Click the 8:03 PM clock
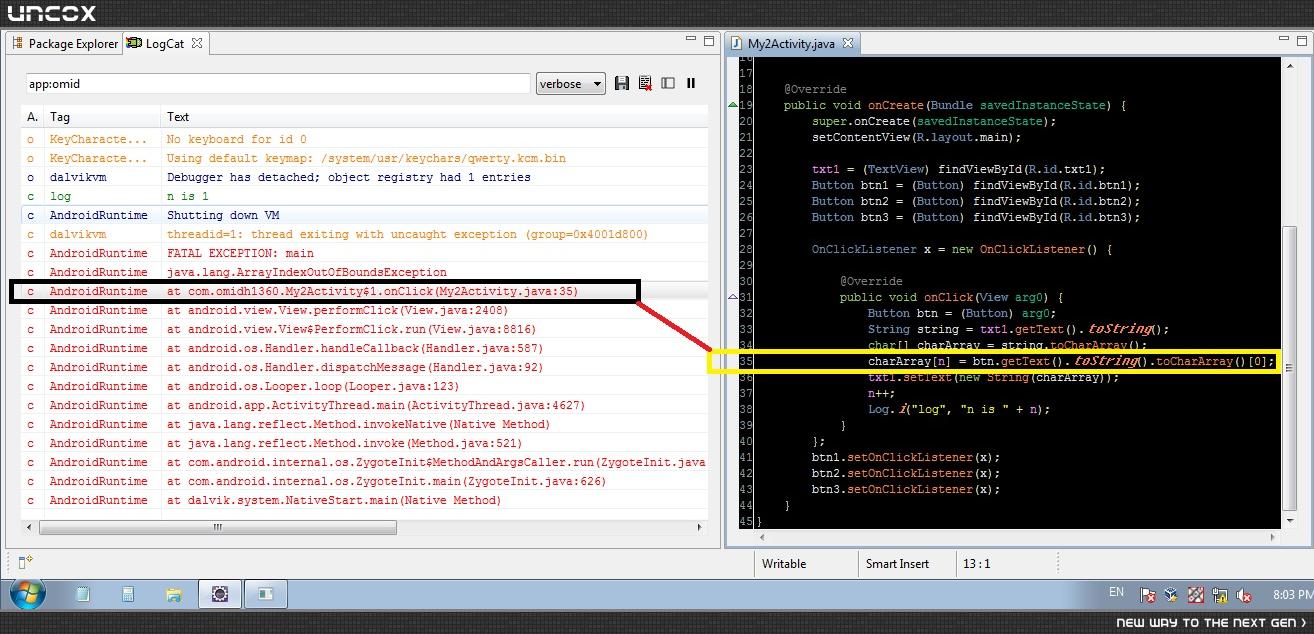The width and height of the screenshot is (1314, 634). point(1293,595)
